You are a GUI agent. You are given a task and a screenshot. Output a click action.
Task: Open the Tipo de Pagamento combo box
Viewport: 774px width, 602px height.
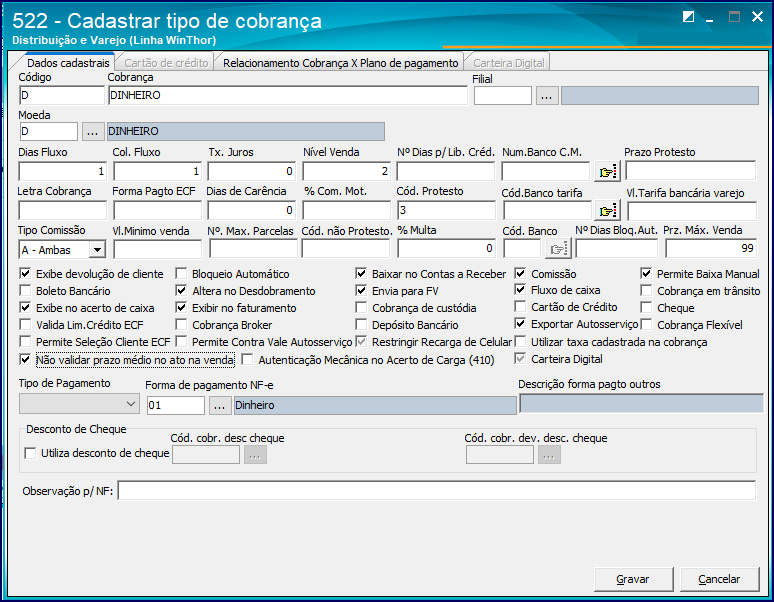(79, 404)
